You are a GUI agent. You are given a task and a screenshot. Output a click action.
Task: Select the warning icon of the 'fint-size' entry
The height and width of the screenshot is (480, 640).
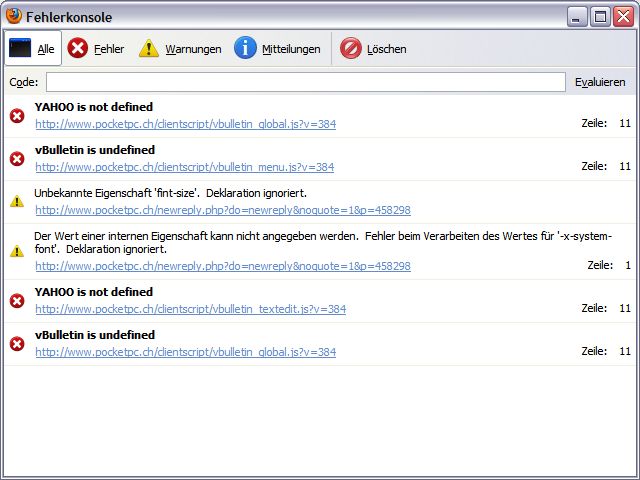tap(17, 201)
